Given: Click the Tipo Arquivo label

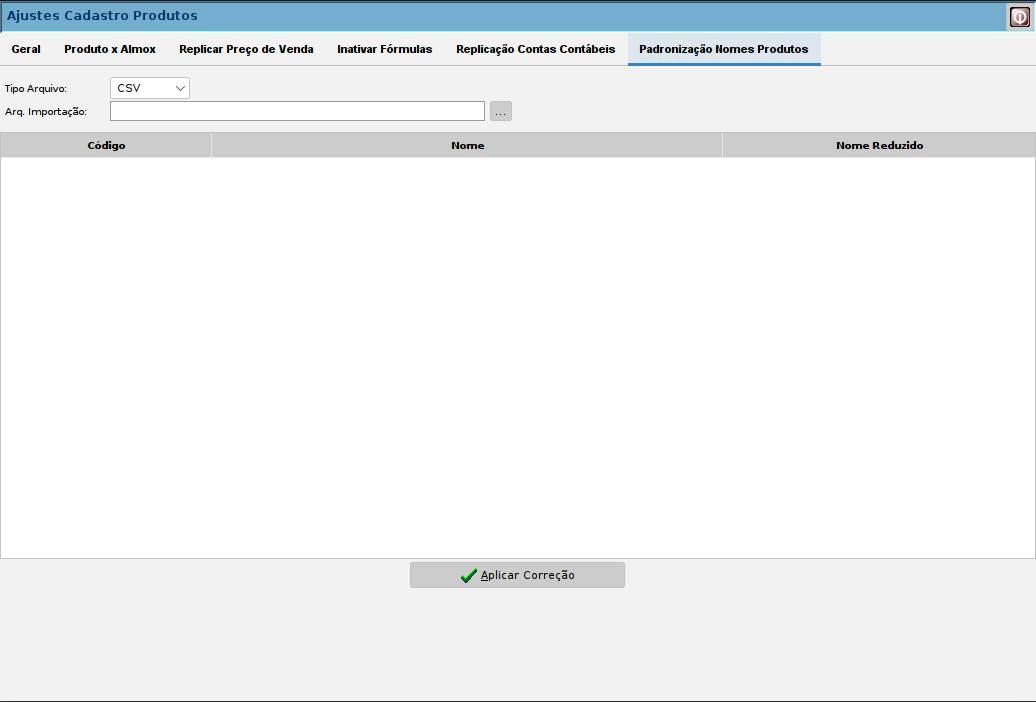Looking at the screenshot, I should [x=36, y=89].
